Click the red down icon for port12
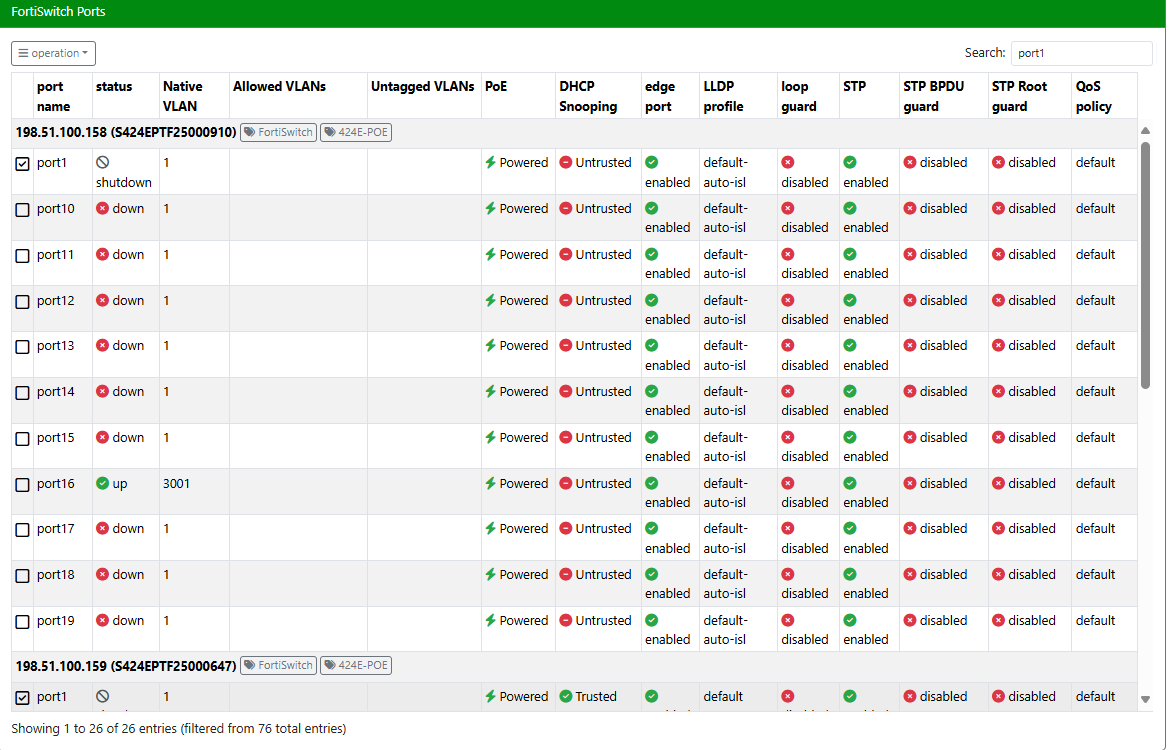 102,301
